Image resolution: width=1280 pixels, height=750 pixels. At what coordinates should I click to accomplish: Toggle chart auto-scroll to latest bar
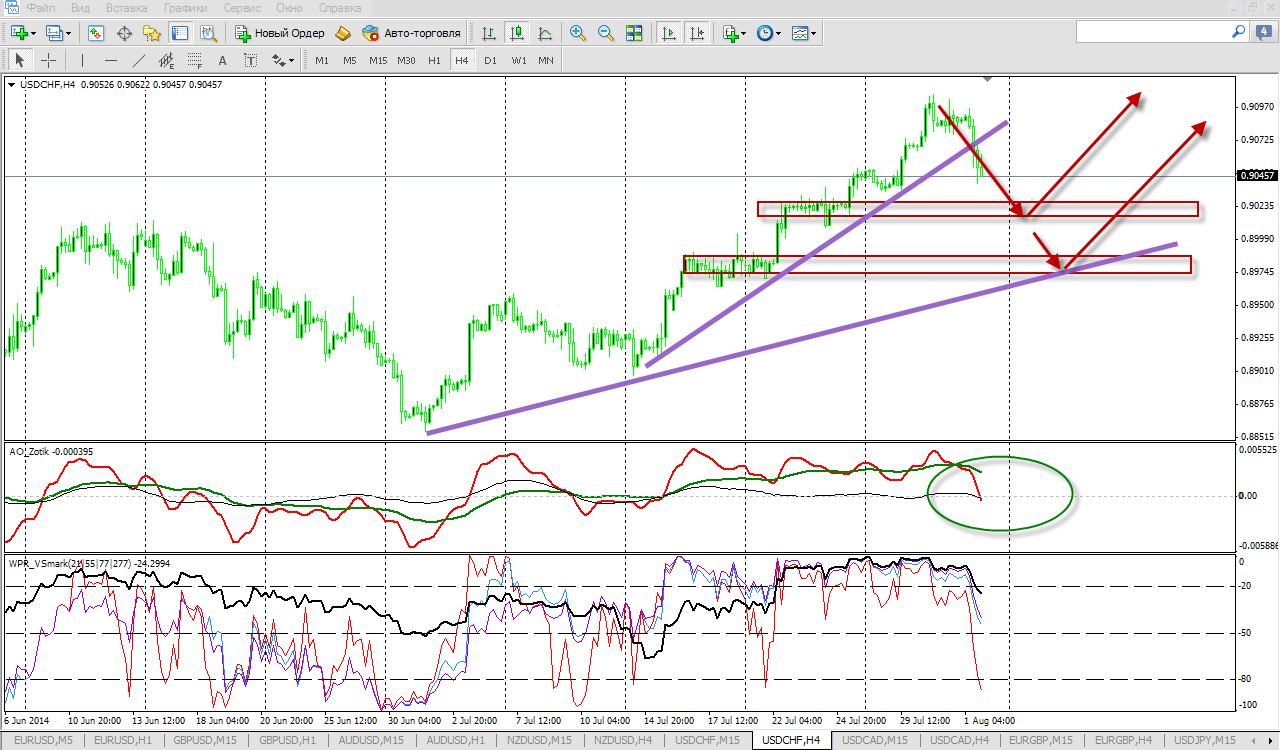[668, 33]
